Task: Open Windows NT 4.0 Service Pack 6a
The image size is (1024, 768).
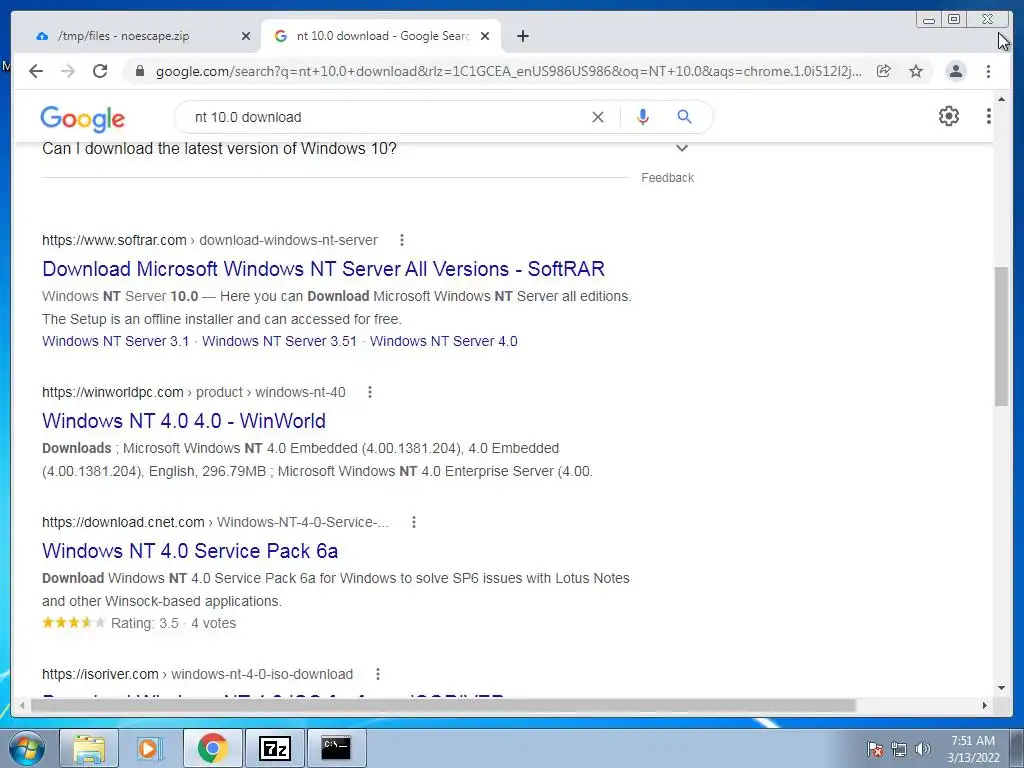Action: point(190,551)
